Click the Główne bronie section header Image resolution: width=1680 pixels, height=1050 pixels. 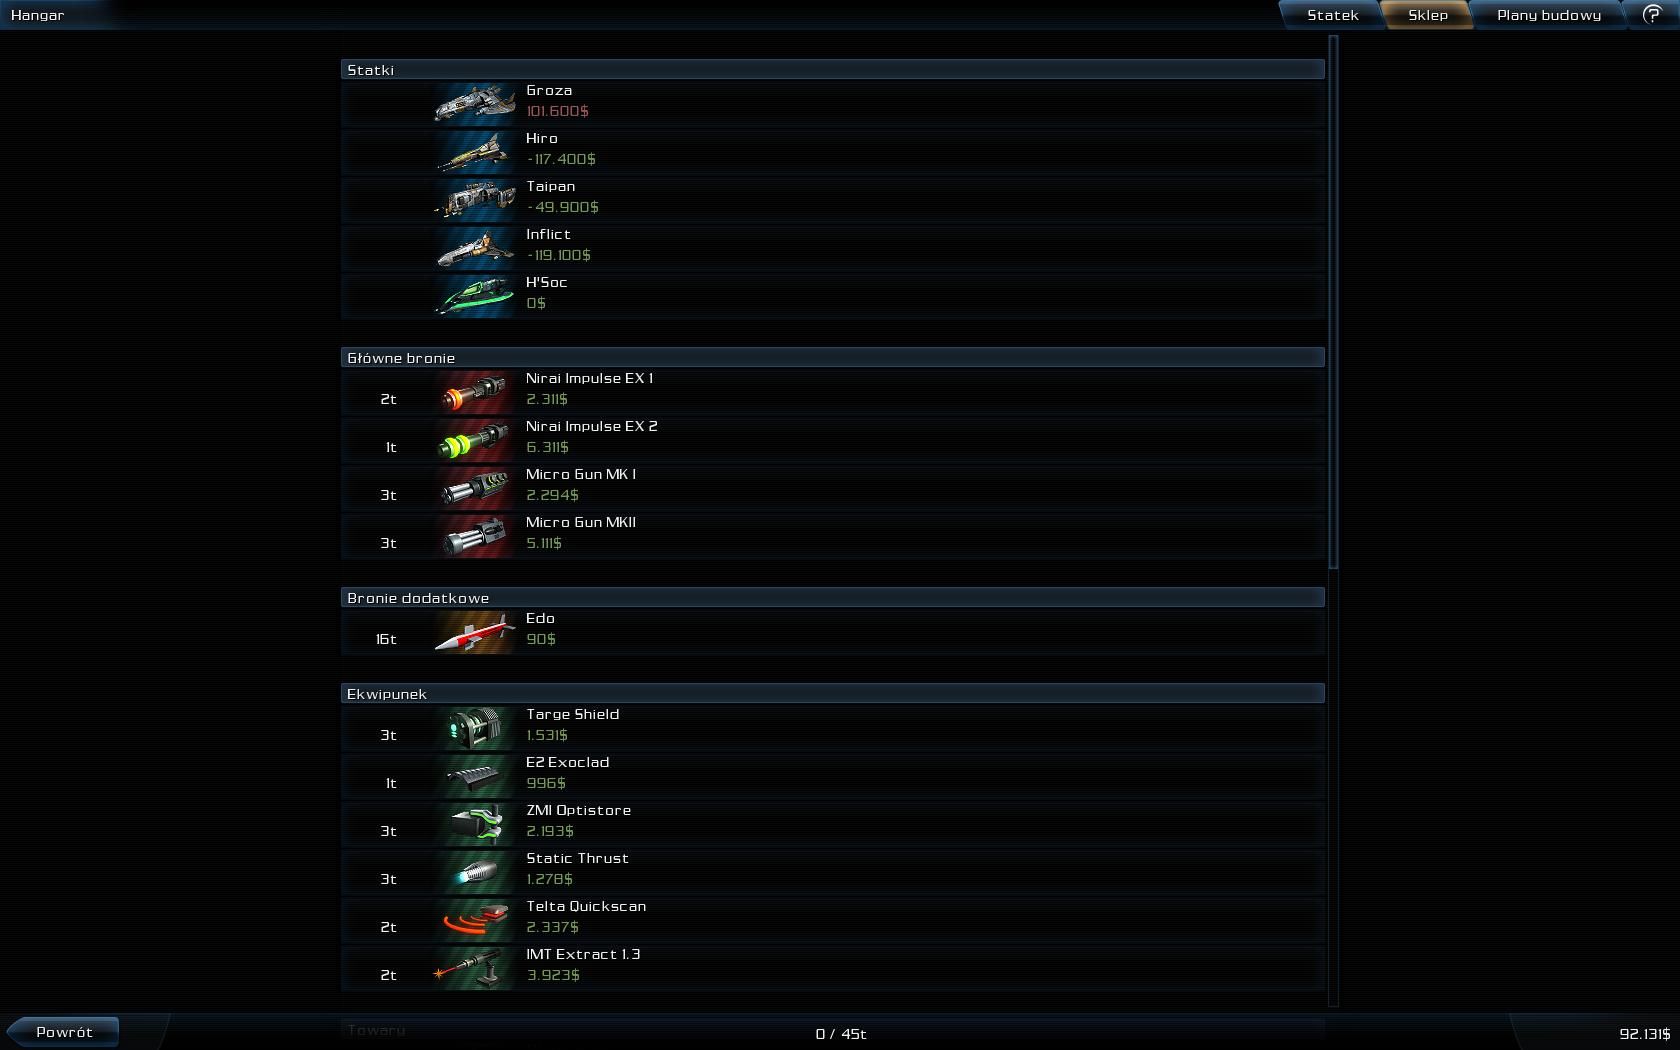pyautogui.click(x=832, y=357)
